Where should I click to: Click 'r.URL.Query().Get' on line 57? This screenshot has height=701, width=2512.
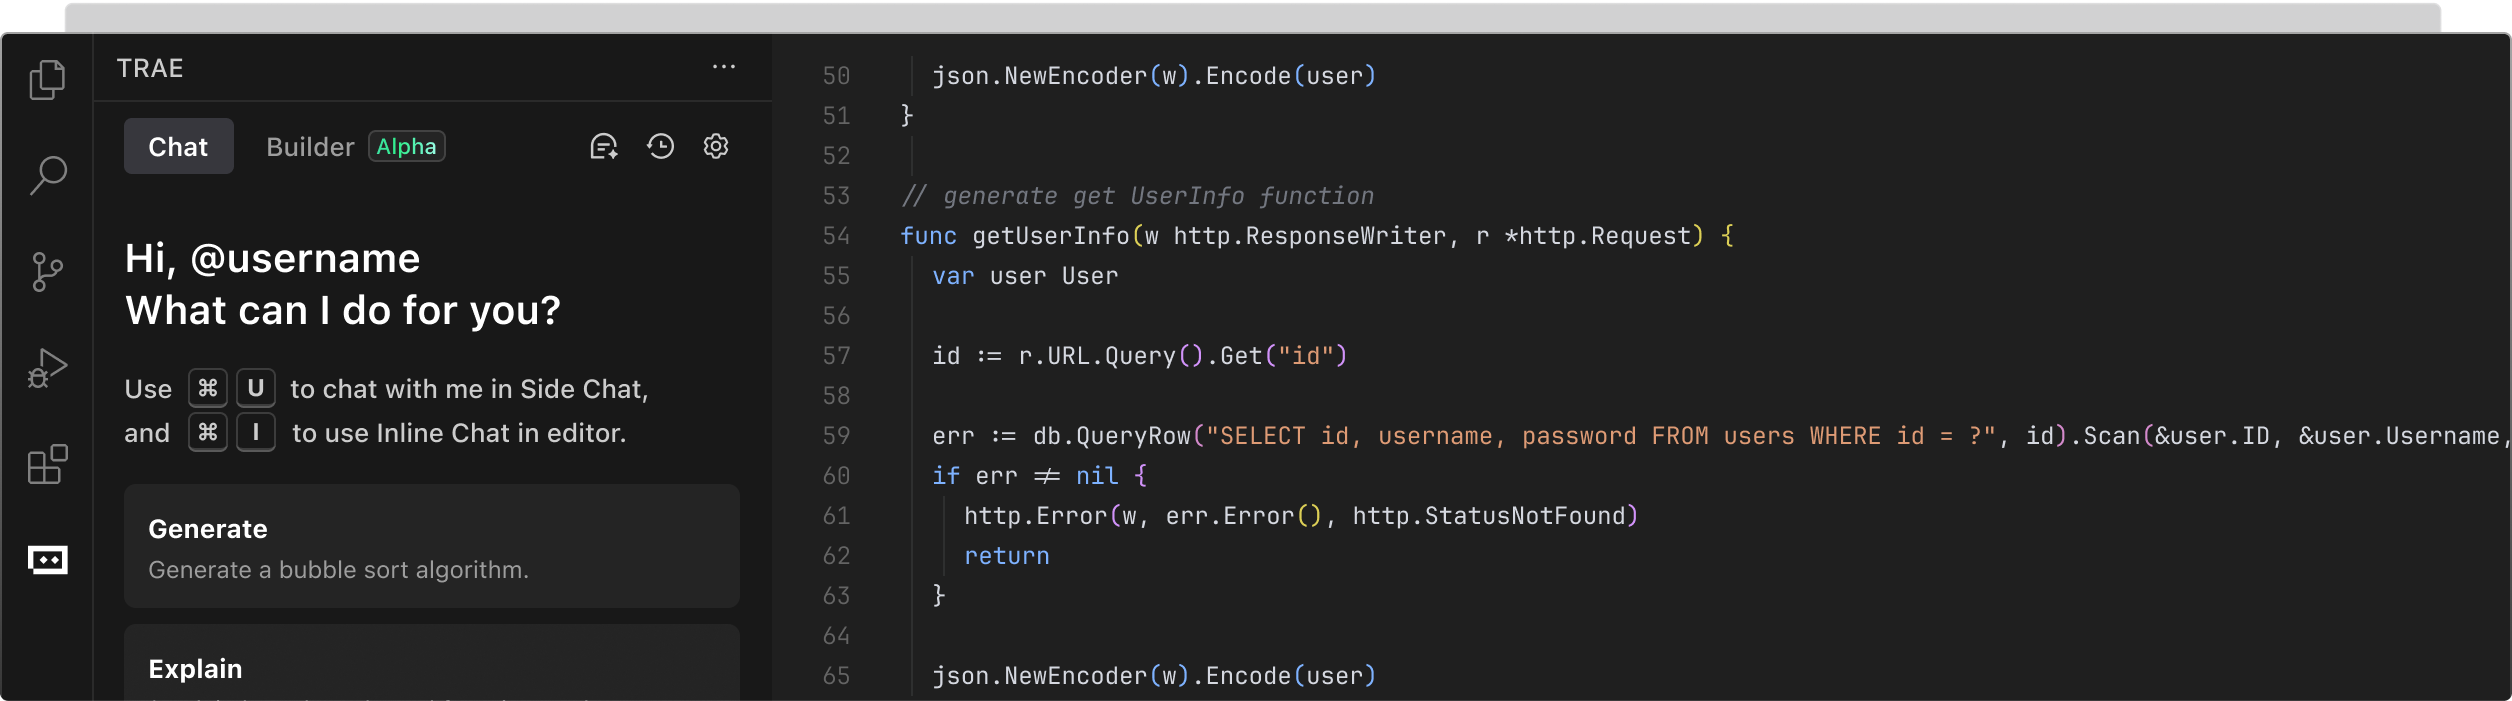(x=1141, y=356)
